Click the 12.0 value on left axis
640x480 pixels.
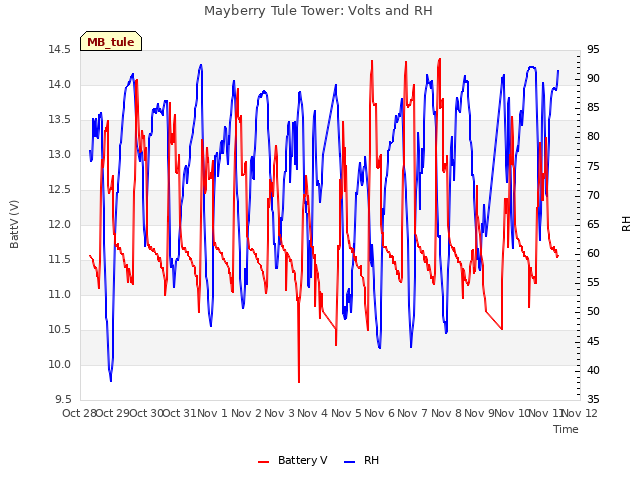pyautogui.click(x=60, y=224)
